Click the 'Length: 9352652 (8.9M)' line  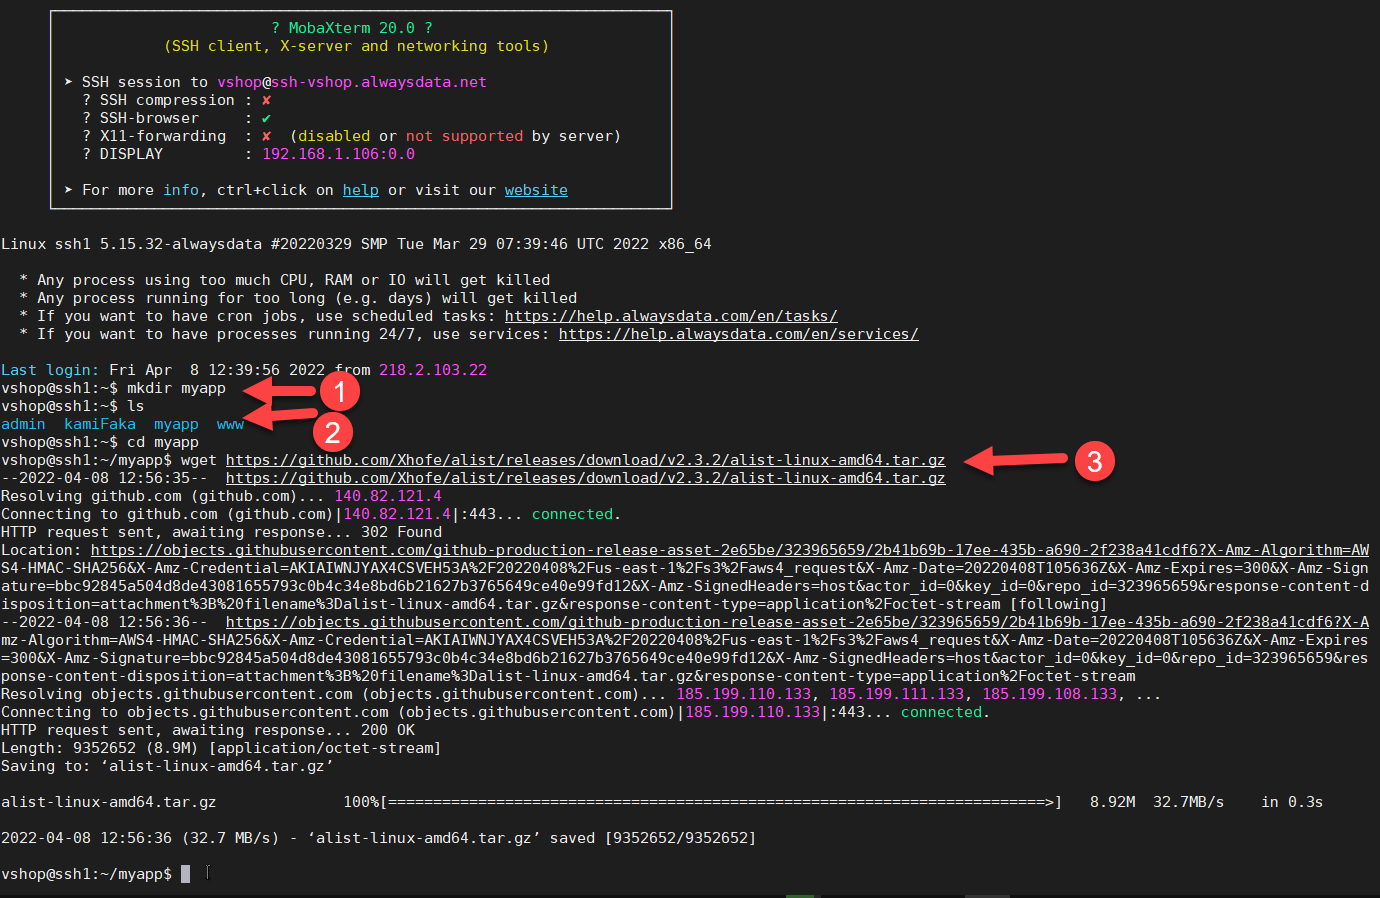click(221, 748)
